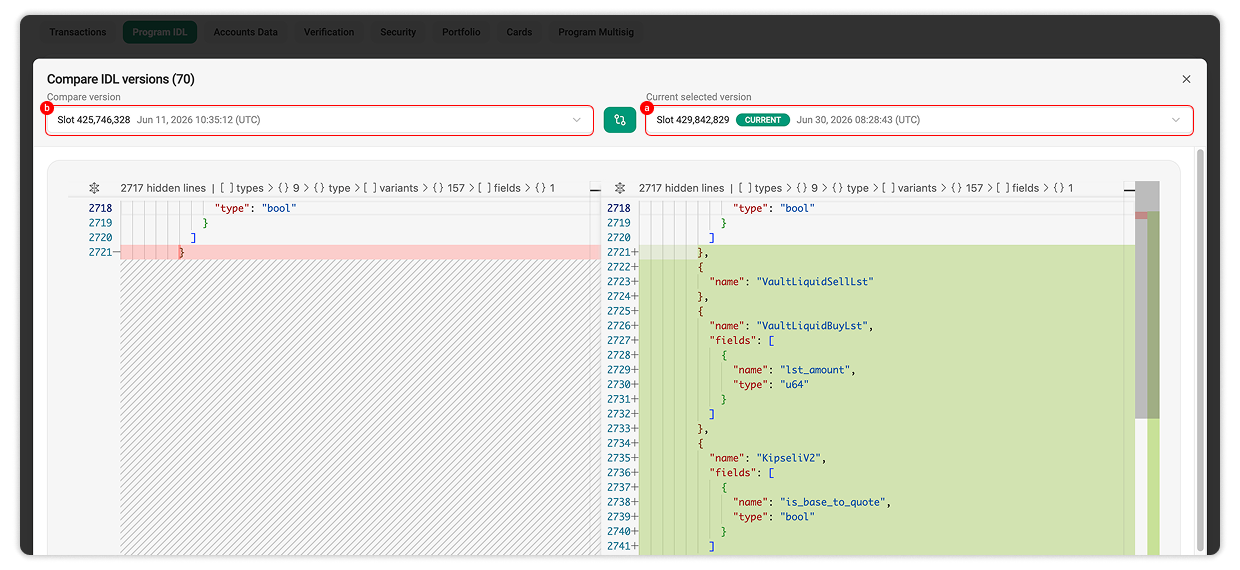This screenshot has height=570, width=1240.
Task: Close the Compare IDL versions dialog
Action: 1186,79
